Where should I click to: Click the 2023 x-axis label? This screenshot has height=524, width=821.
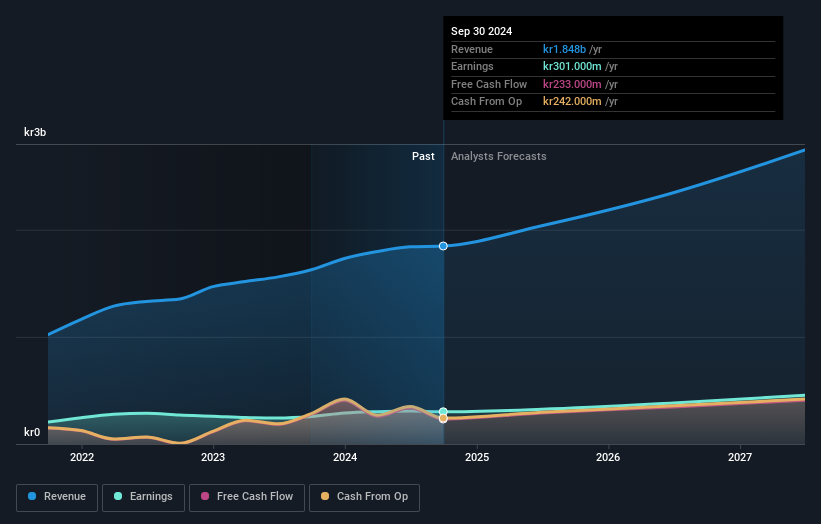[213, 458]
